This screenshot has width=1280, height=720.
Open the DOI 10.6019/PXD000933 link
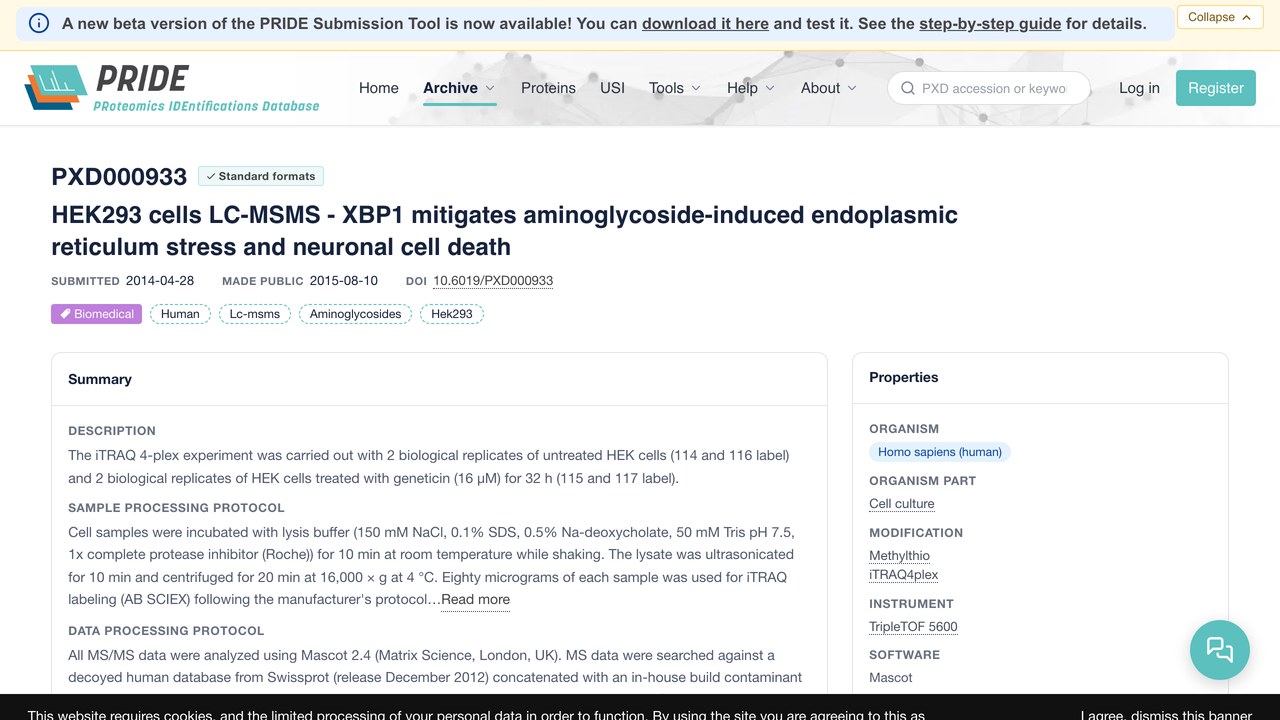click(x=493, y=281)
